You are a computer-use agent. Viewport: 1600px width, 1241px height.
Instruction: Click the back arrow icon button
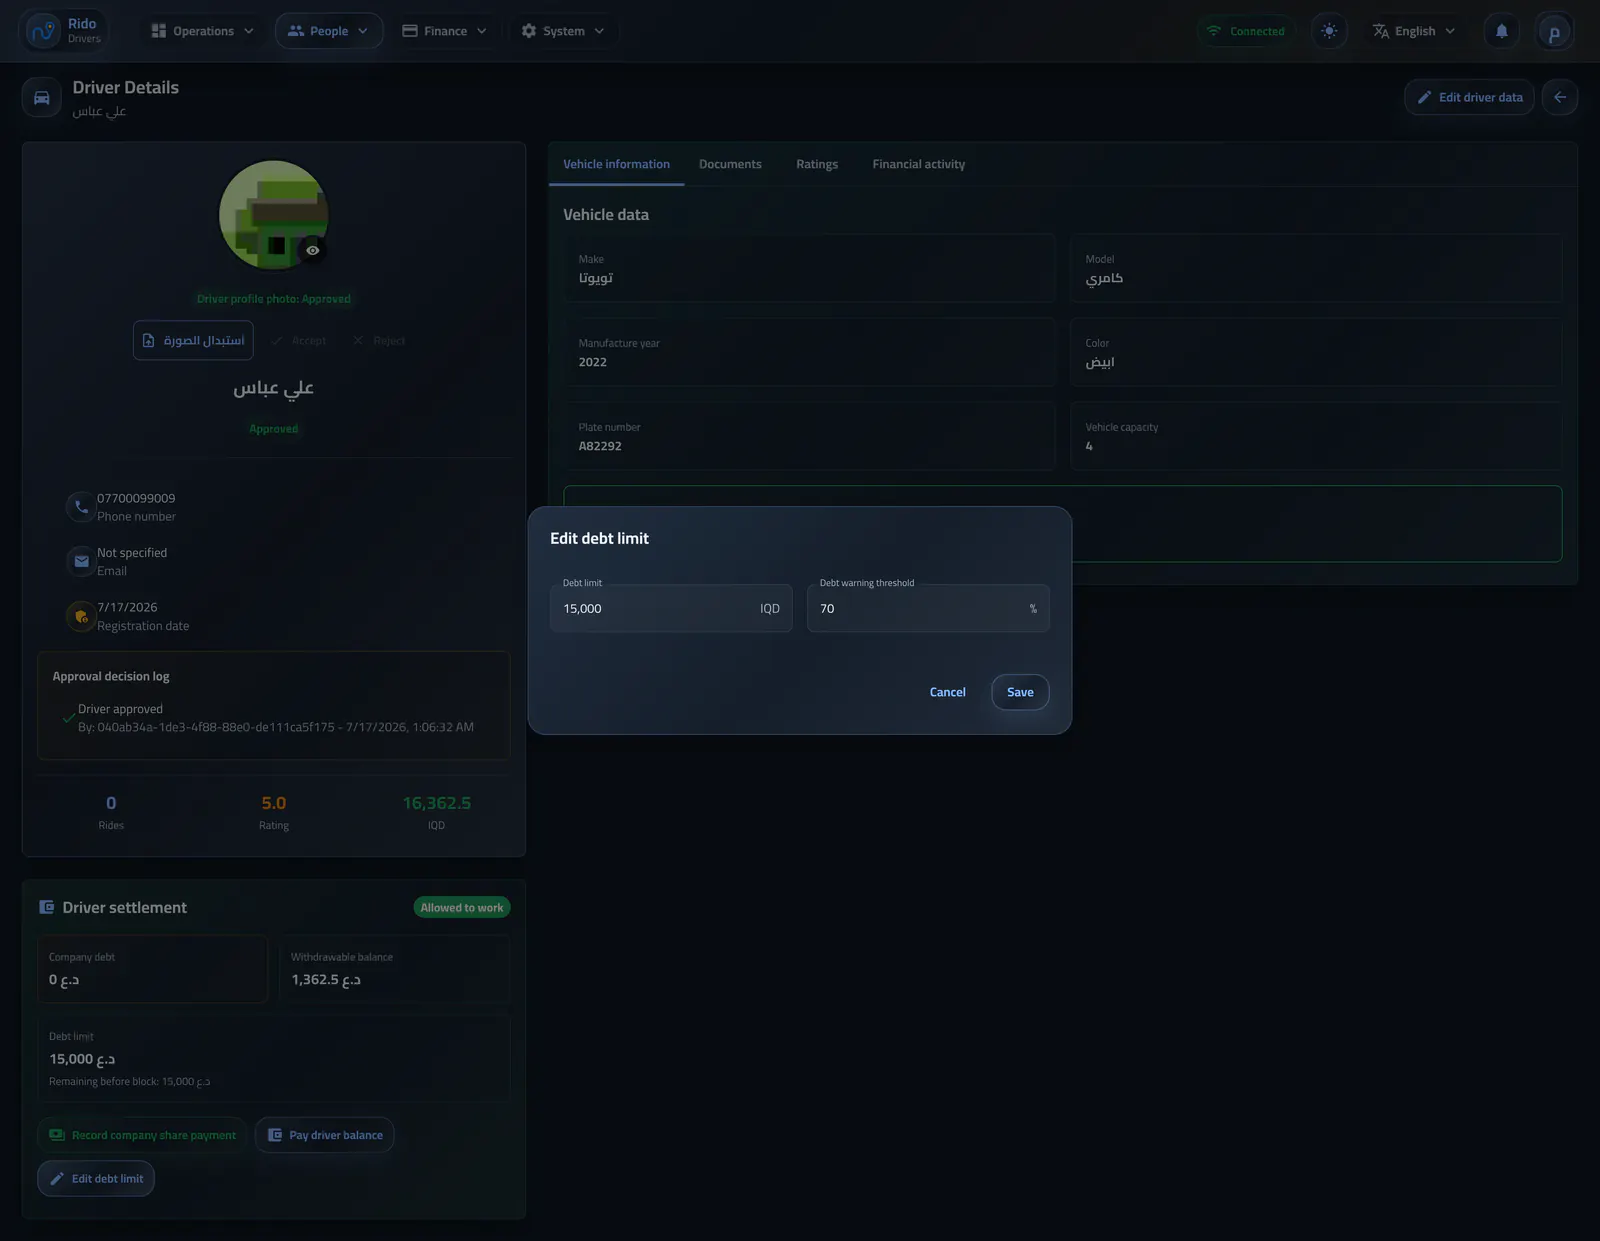point(1560,97)
